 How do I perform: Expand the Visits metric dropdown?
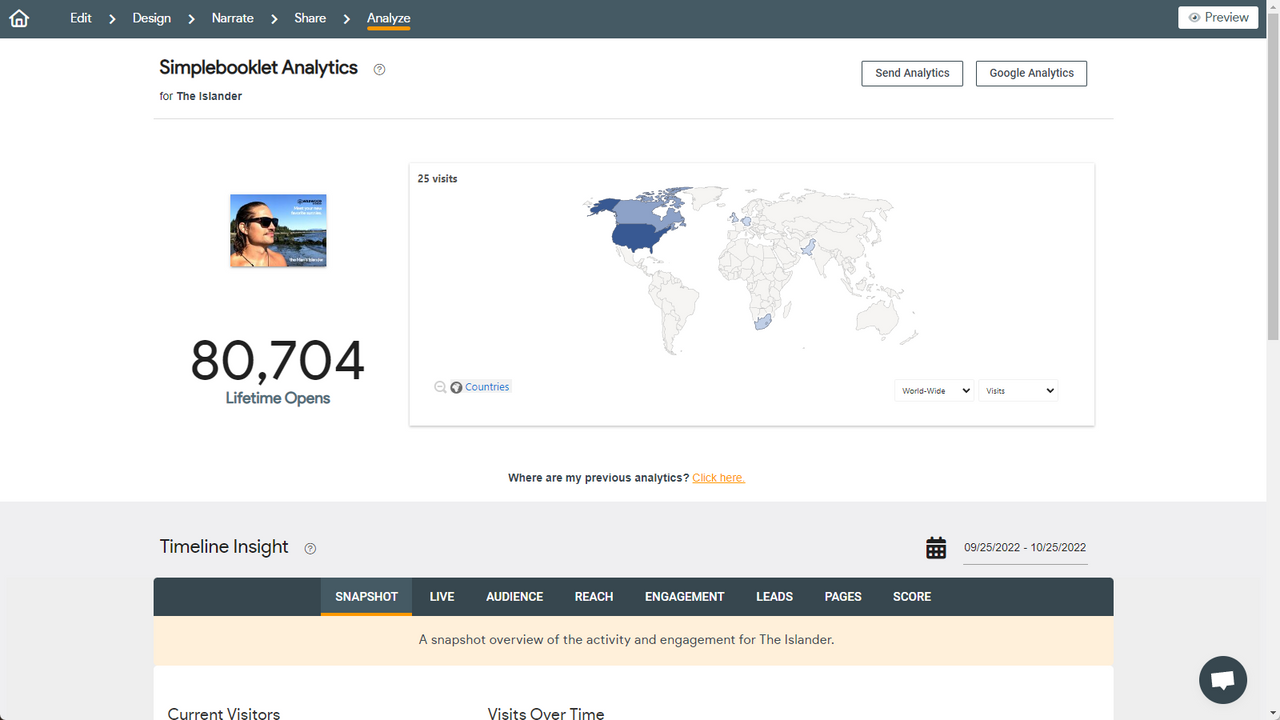1018,390
